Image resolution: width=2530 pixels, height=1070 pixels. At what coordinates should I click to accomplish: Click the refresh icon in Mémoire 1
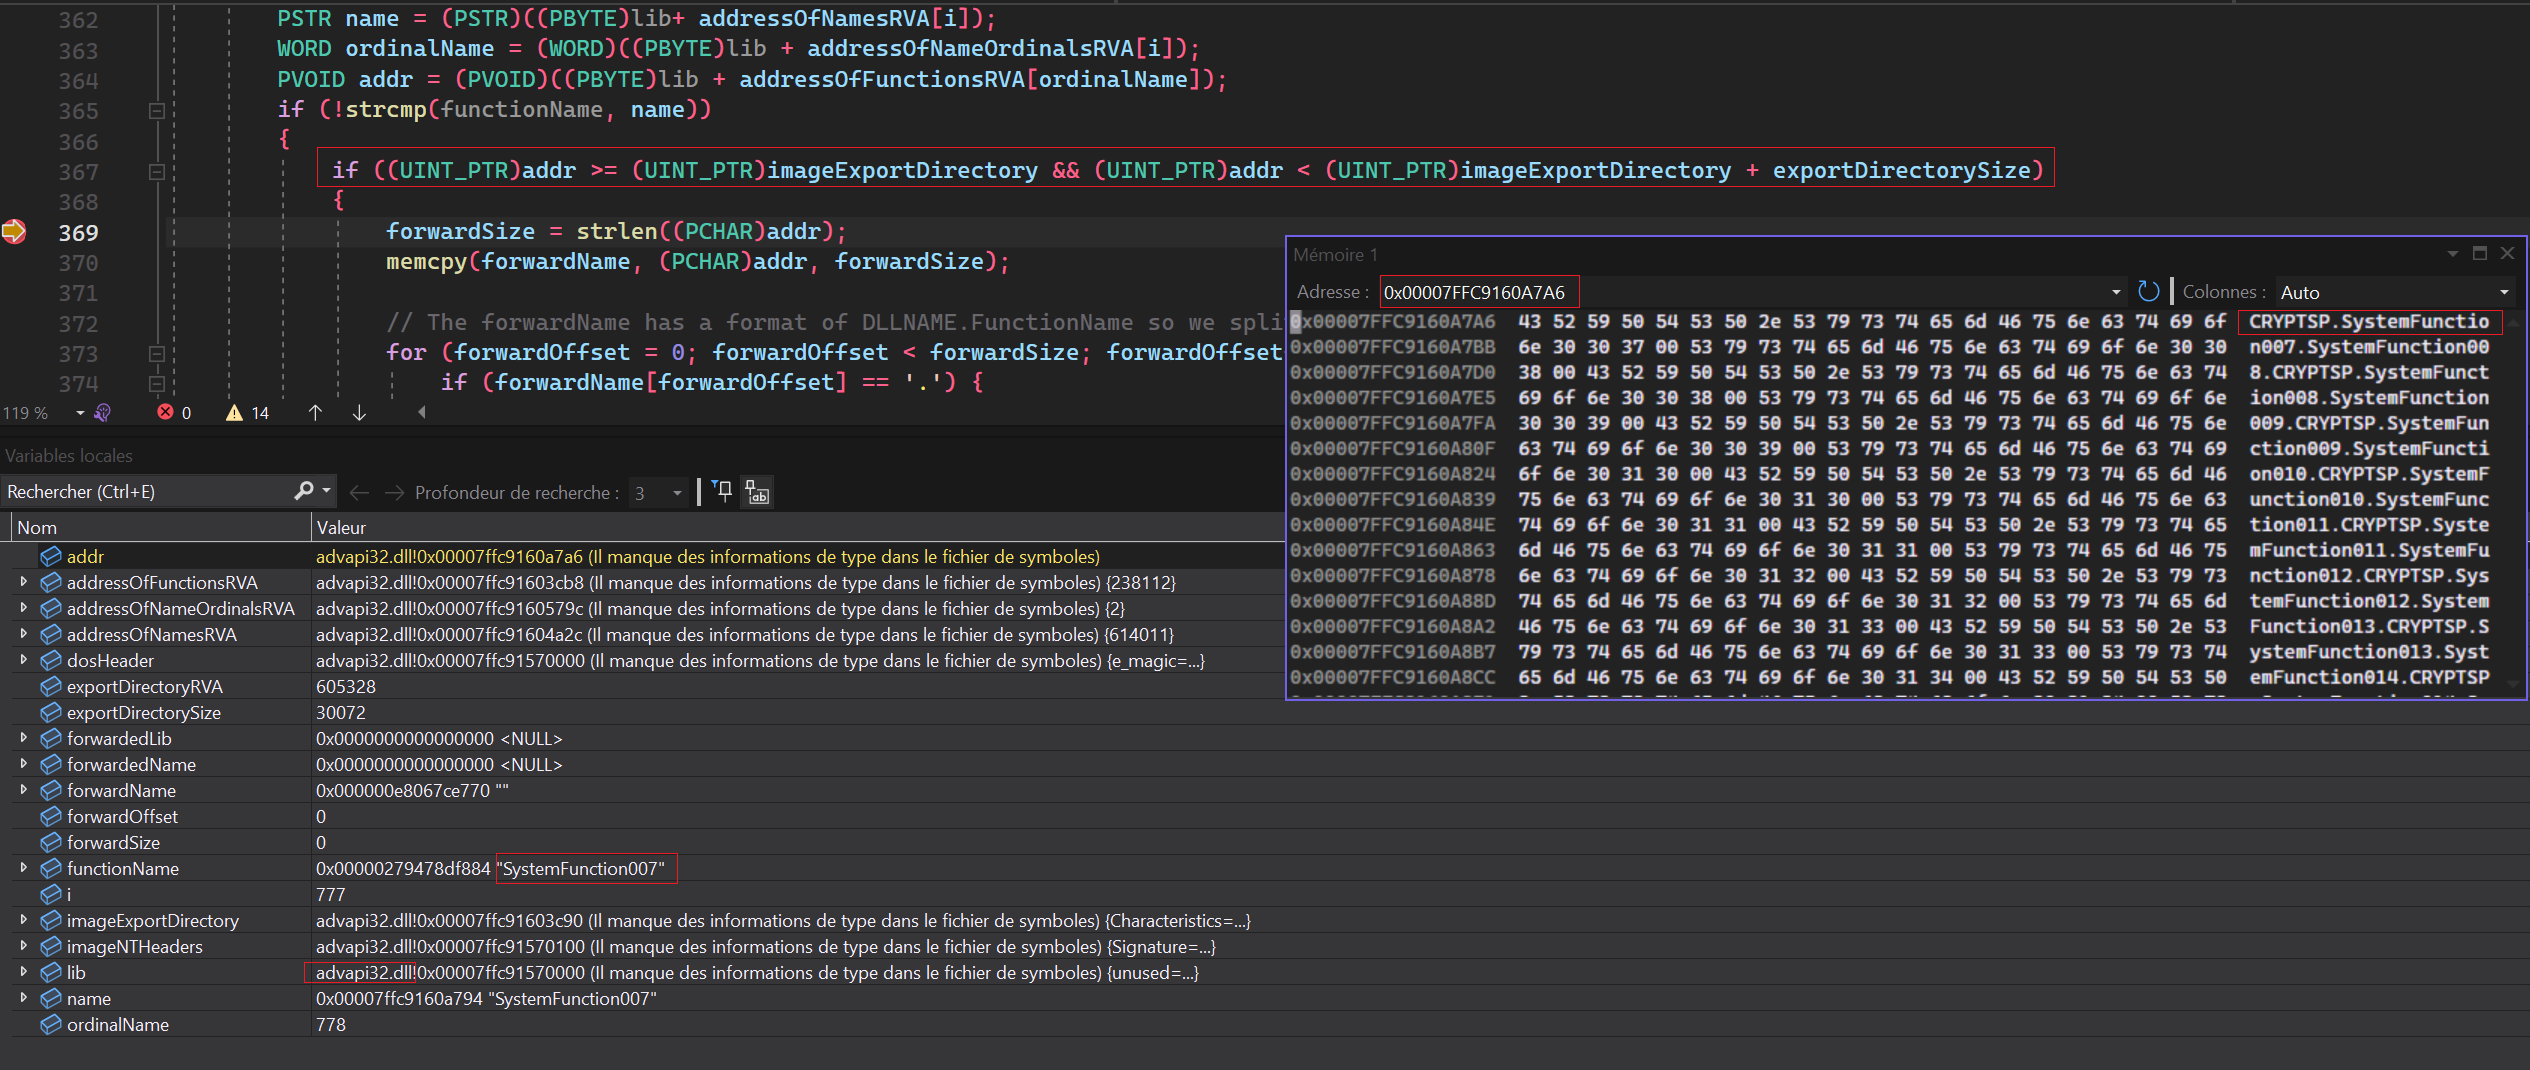click(x=2147, y=291)
